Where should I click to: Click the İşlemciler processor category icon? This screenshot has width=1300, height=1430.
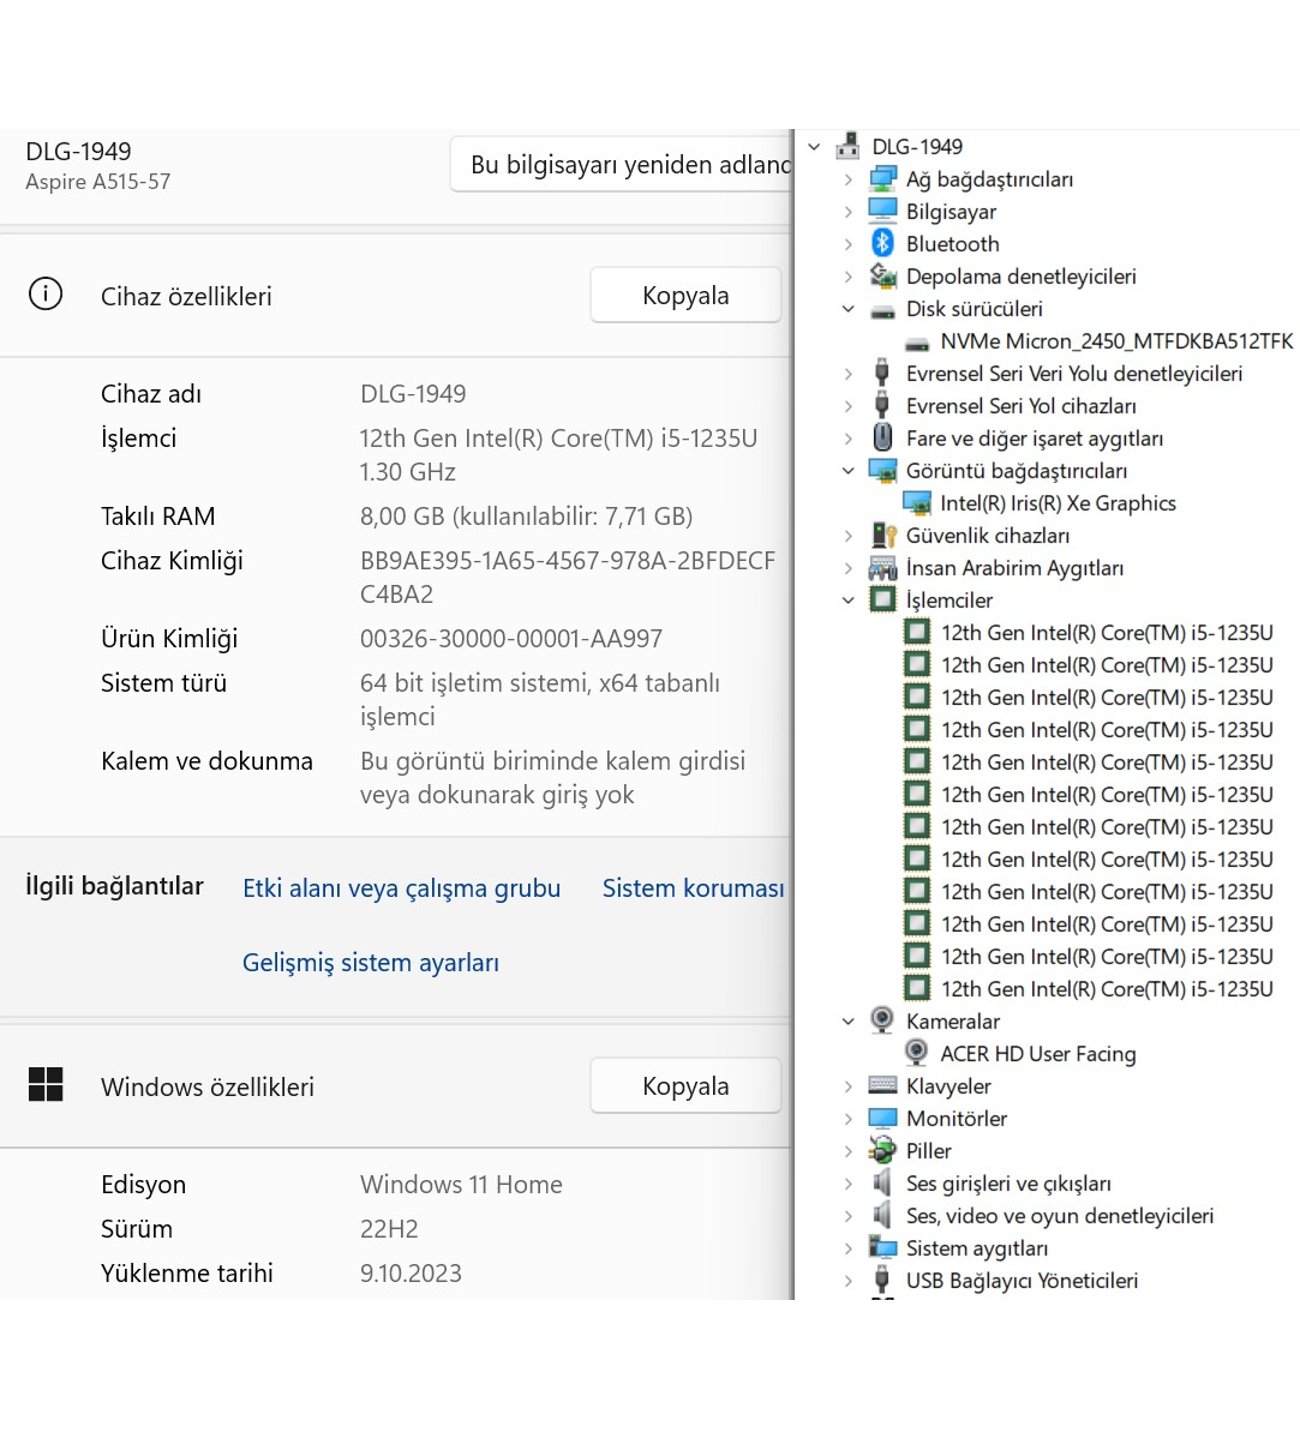(882, 600)
